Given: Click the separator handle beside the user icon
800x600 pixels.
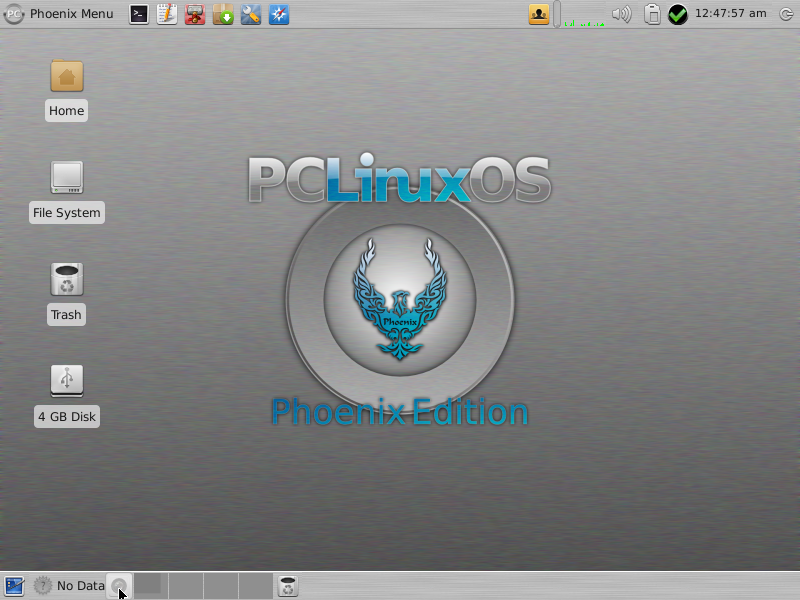Looking at the screenshot, I should [557, 14].
